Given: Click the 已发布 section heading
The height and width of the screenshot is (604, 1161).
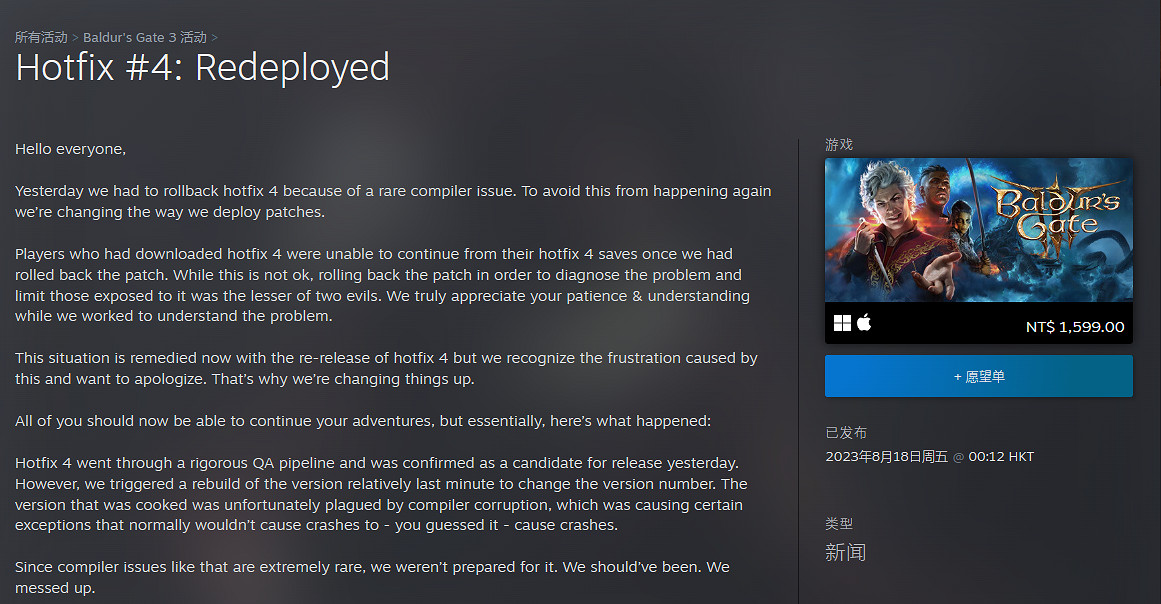Looking at the screenshot, I should [846, 433].
